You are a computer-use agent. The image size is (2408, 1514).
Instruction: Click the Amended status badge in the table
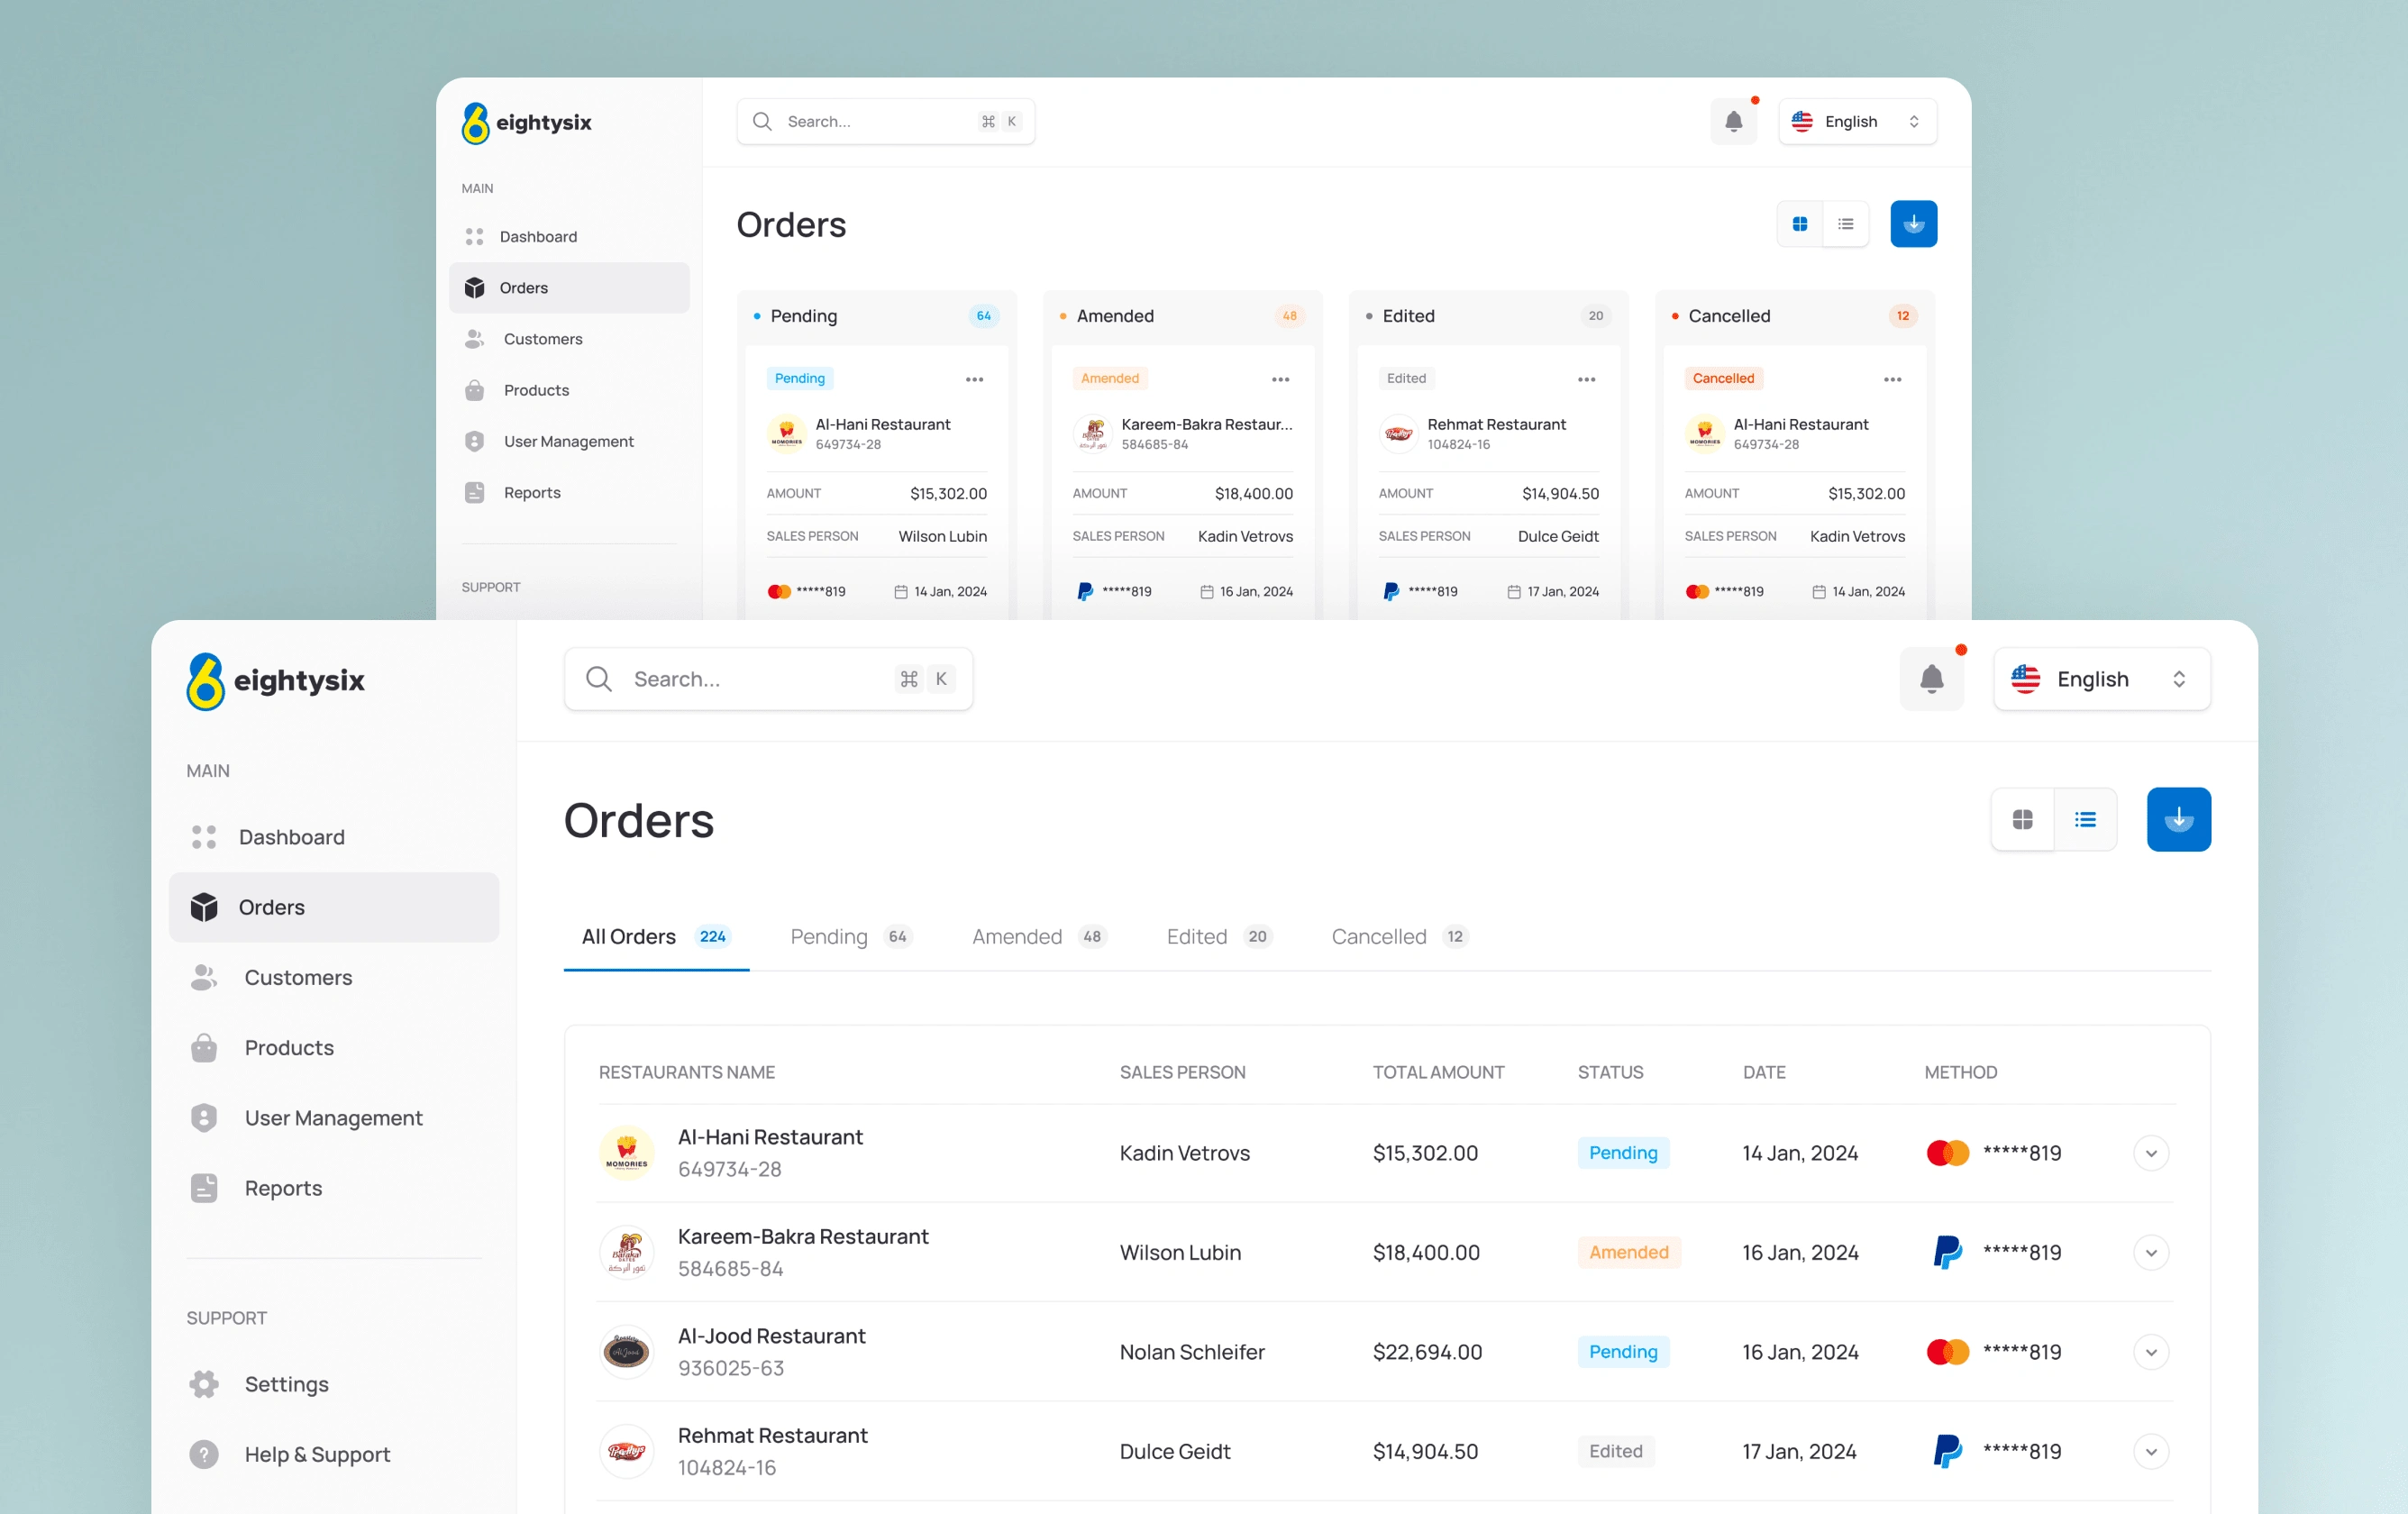point(1629,1252)
